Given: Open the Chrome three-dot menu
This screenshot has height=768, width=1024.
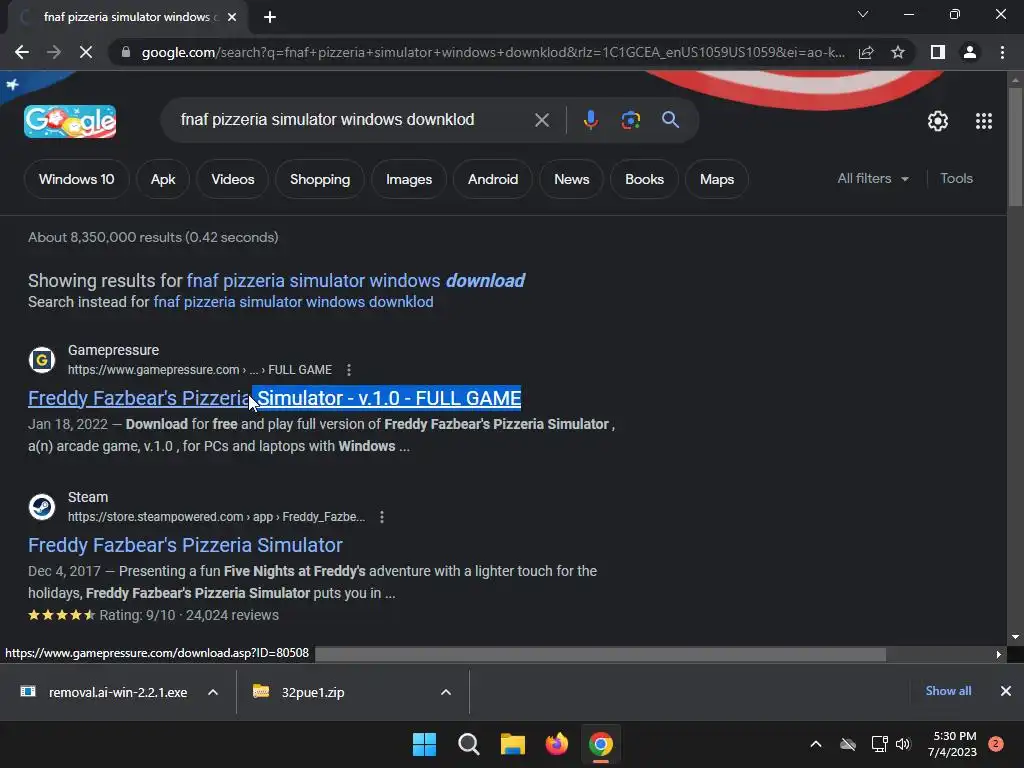Looking at the screenshot, I should pyautogui.click(x=1002, y=52).
